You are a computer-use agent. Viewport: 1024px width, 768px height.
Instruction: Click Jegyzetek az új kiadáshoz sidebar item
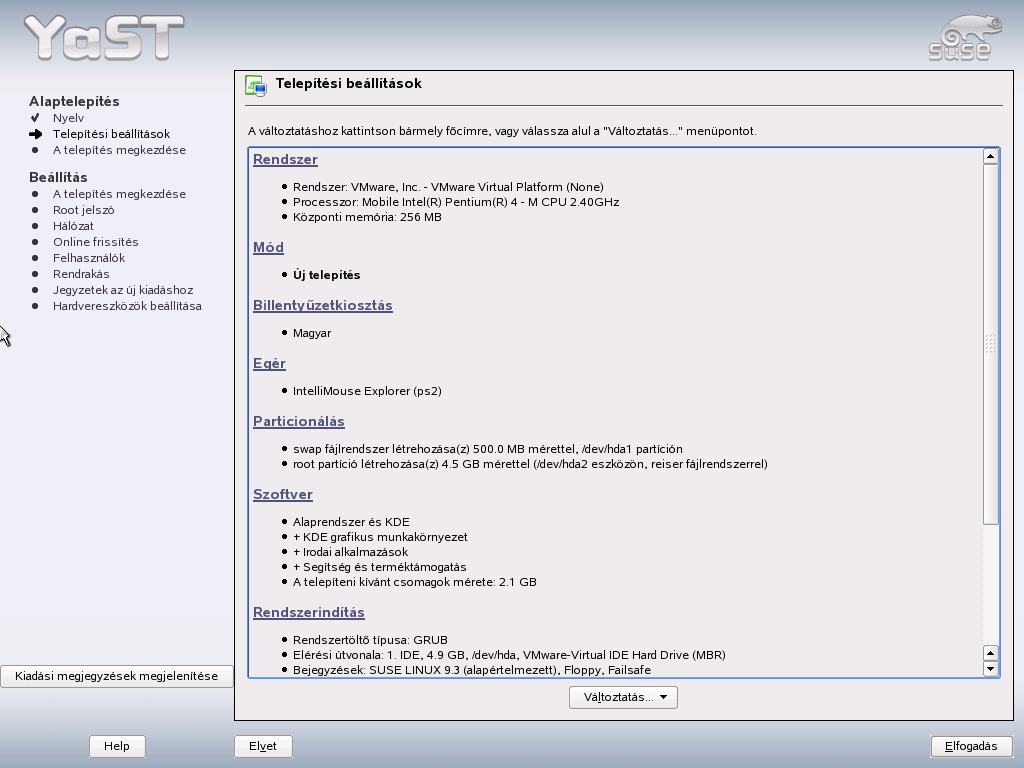123,290
